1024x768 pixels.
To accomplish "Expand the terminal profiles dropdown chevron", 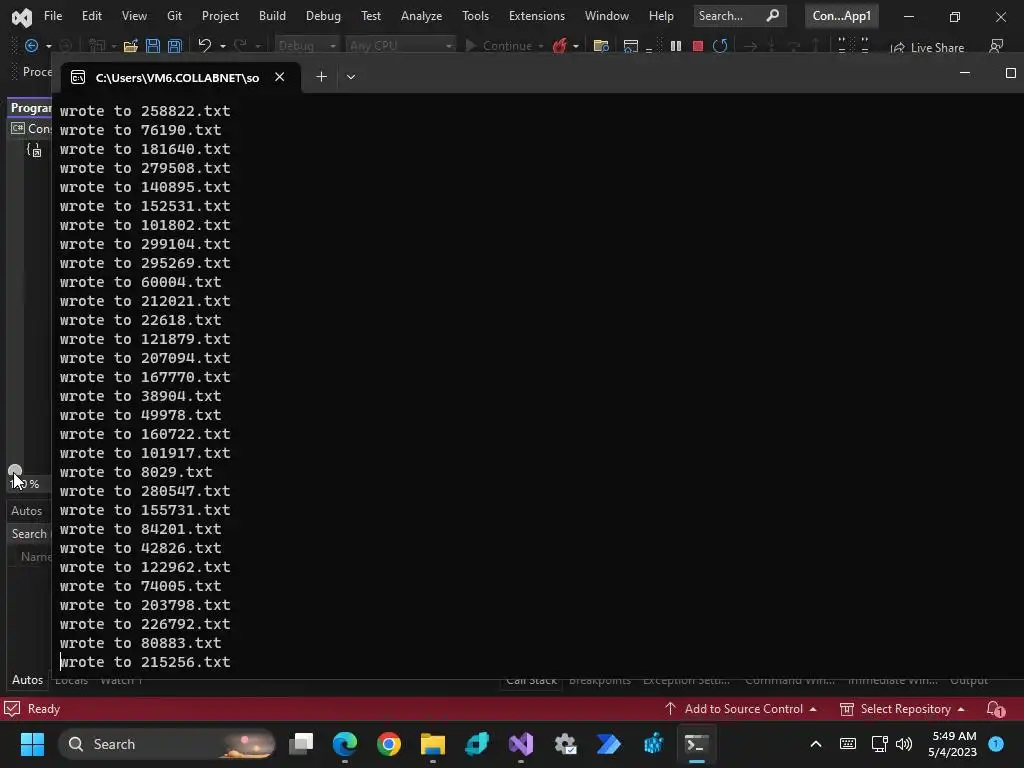I will (351, 77).
